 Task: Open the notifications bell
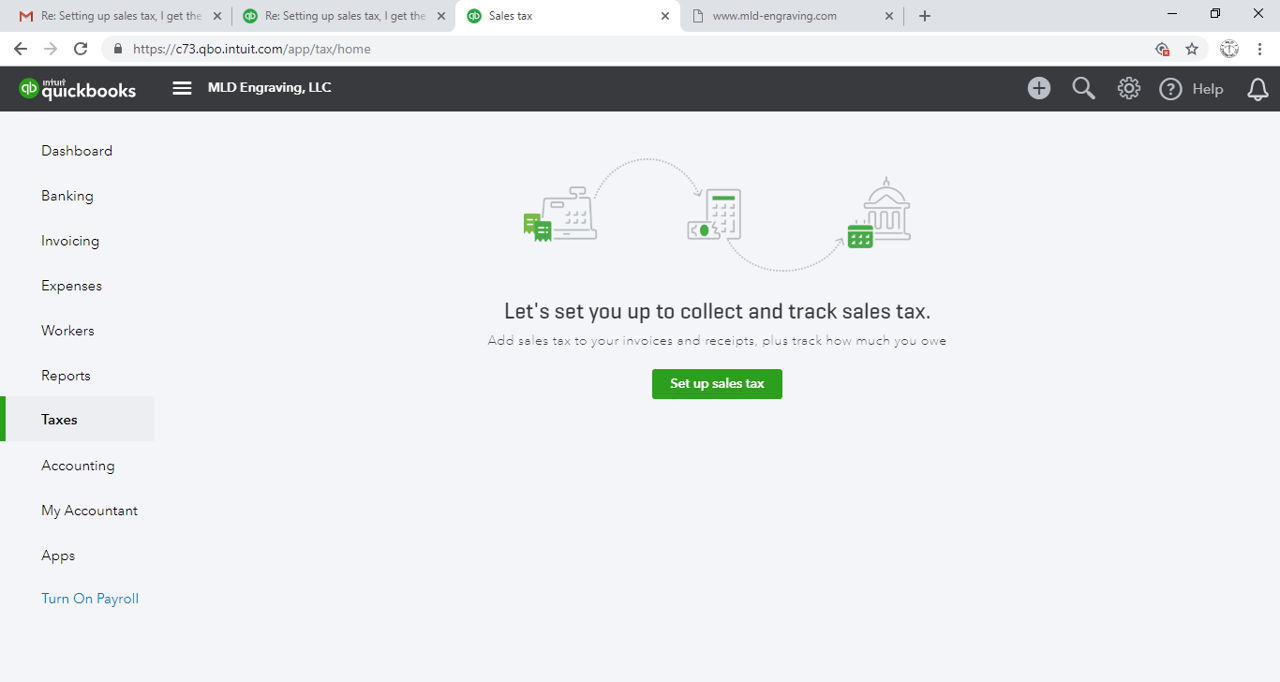click(1258, 89)
